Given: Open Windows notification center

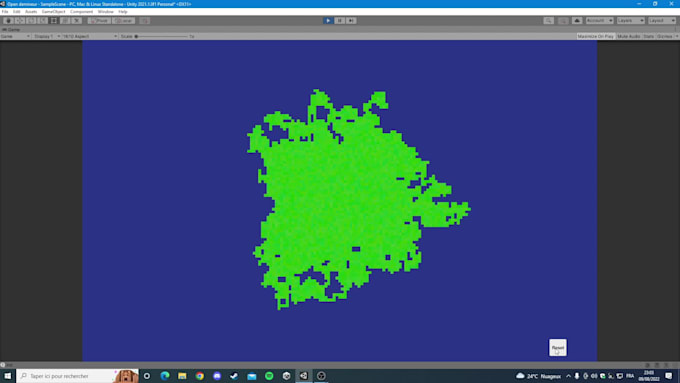Looking at the screenshot, I should (x=669, y=376).
